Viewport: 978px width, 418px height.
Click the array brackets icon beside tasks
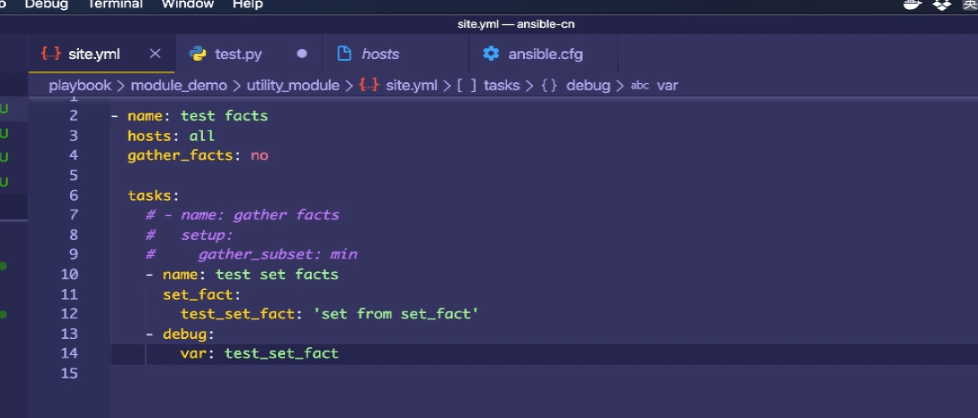pos(467,85)
